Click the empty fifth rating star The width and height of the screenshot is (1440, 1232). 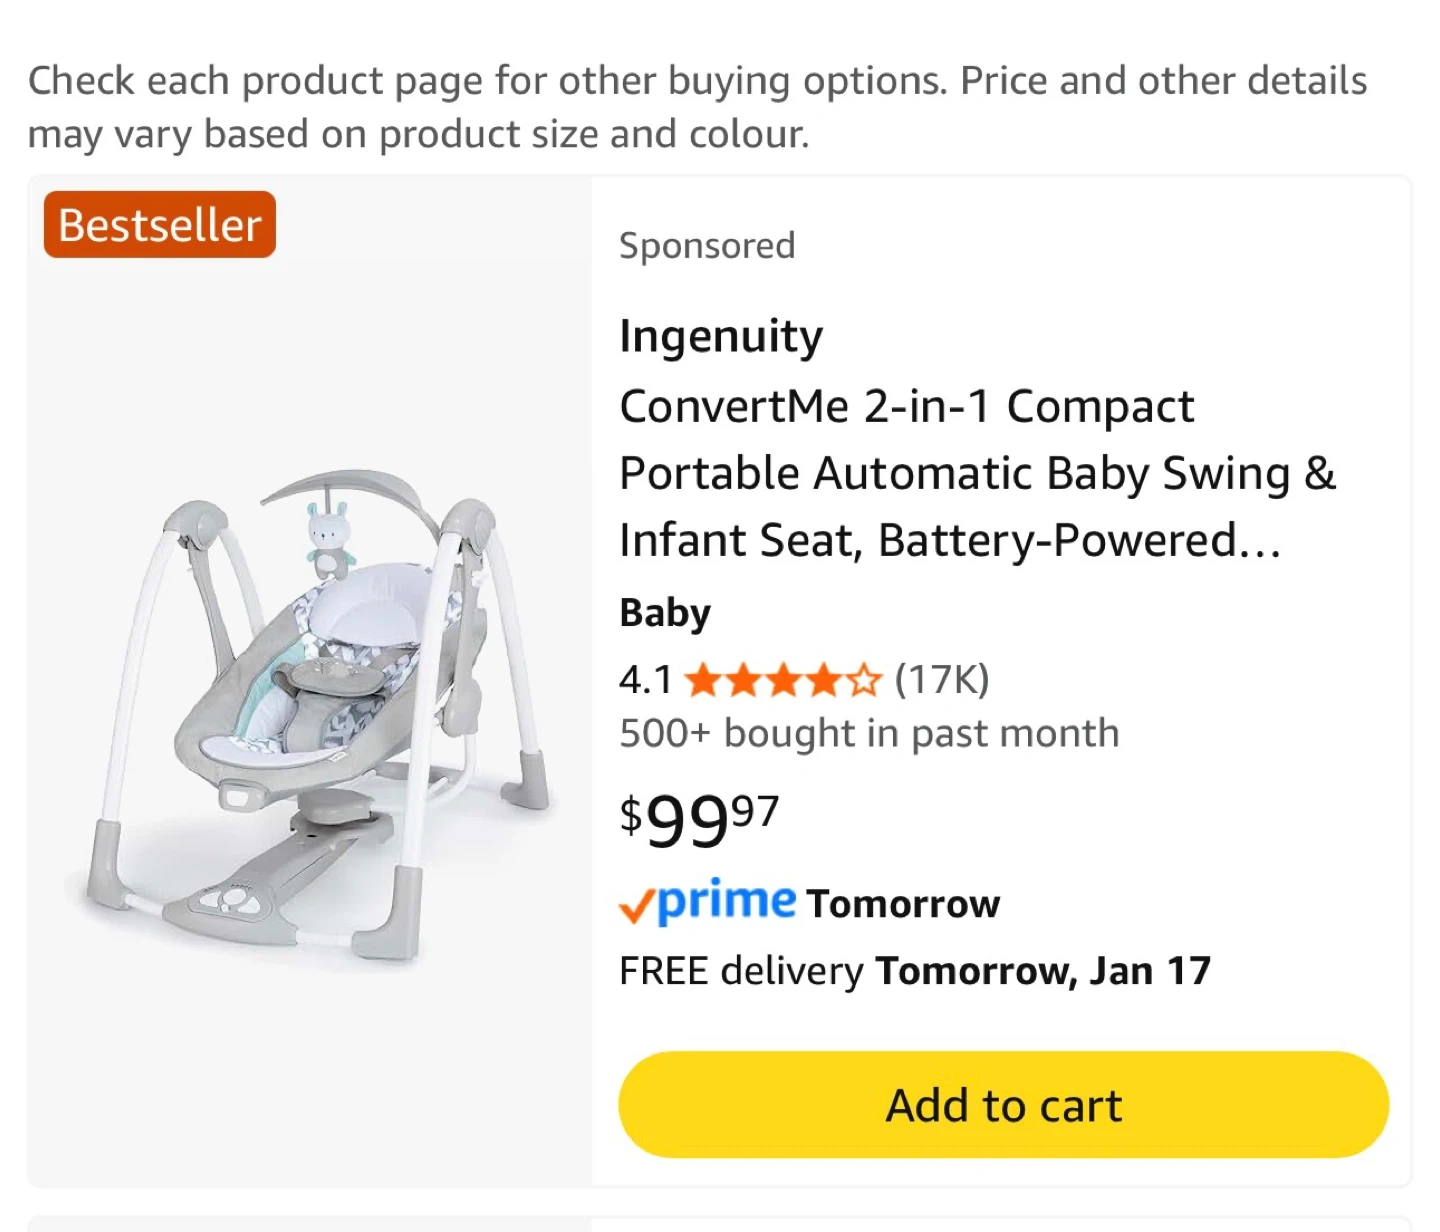pos(864,681)
